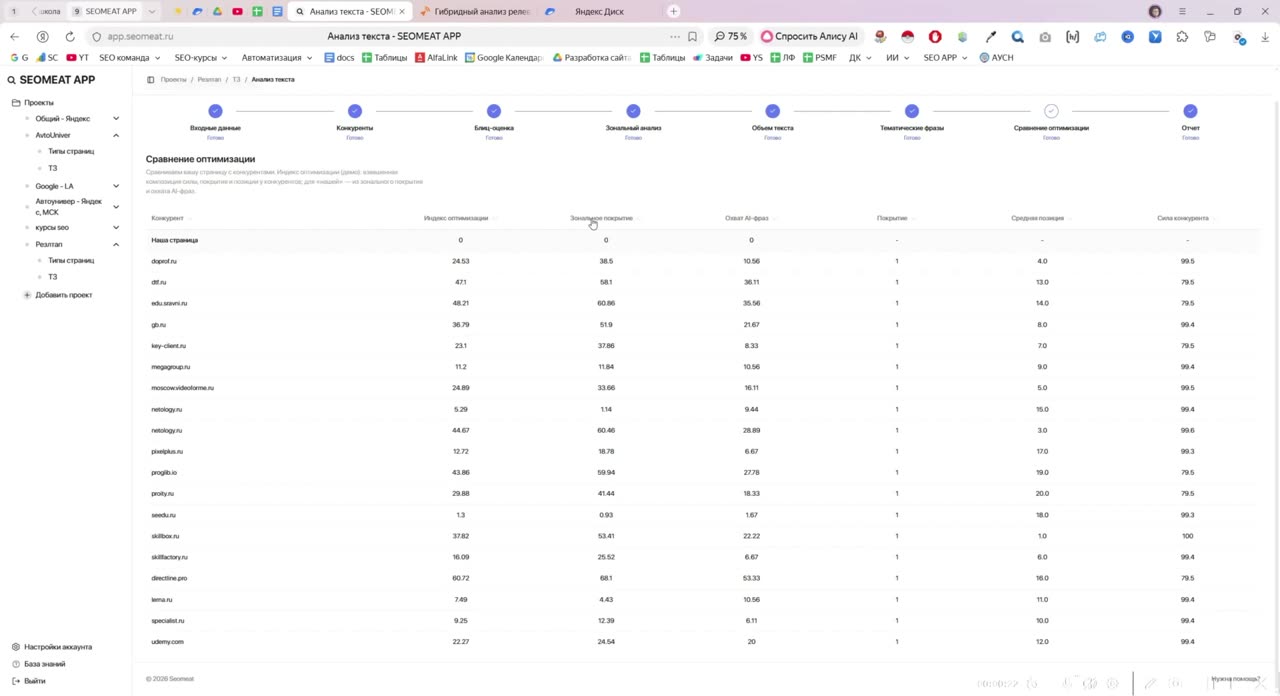Open the Projects folder icon in sidebar
Image resolution: width=1280 pixels, height=696 pixels.
[16, 103]
